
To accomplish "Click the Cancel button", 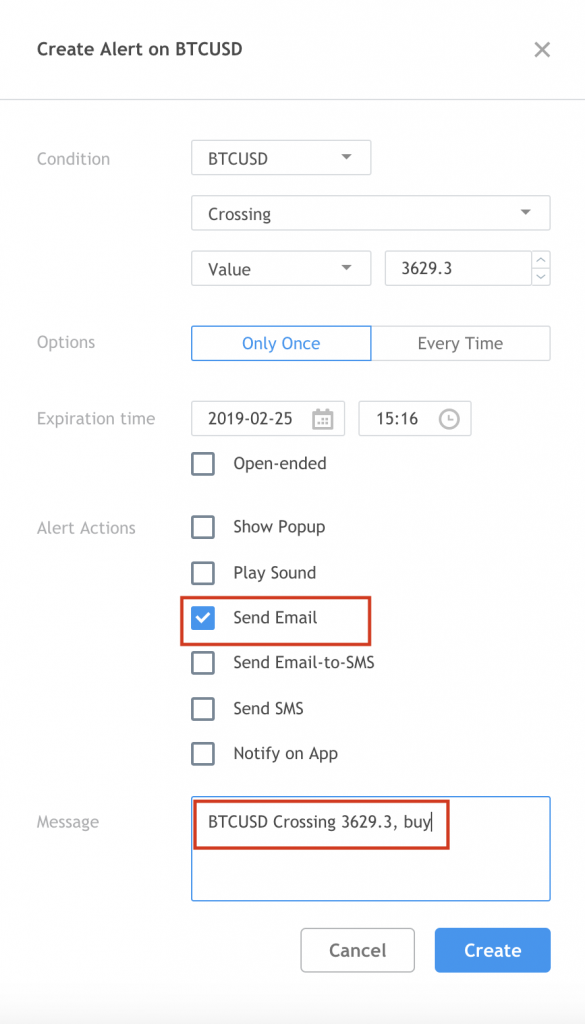I will [358, 950].
